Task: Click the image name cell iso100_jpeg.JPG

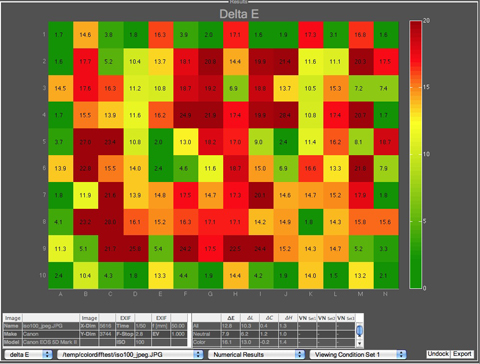Action: click(x=51, y=326)
